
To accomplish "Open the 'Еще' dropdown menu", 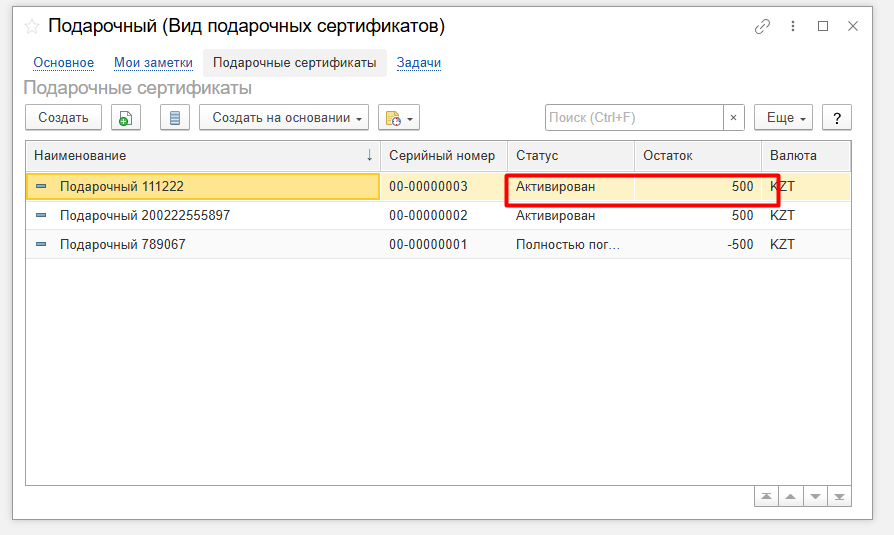I will pos(783,118).
